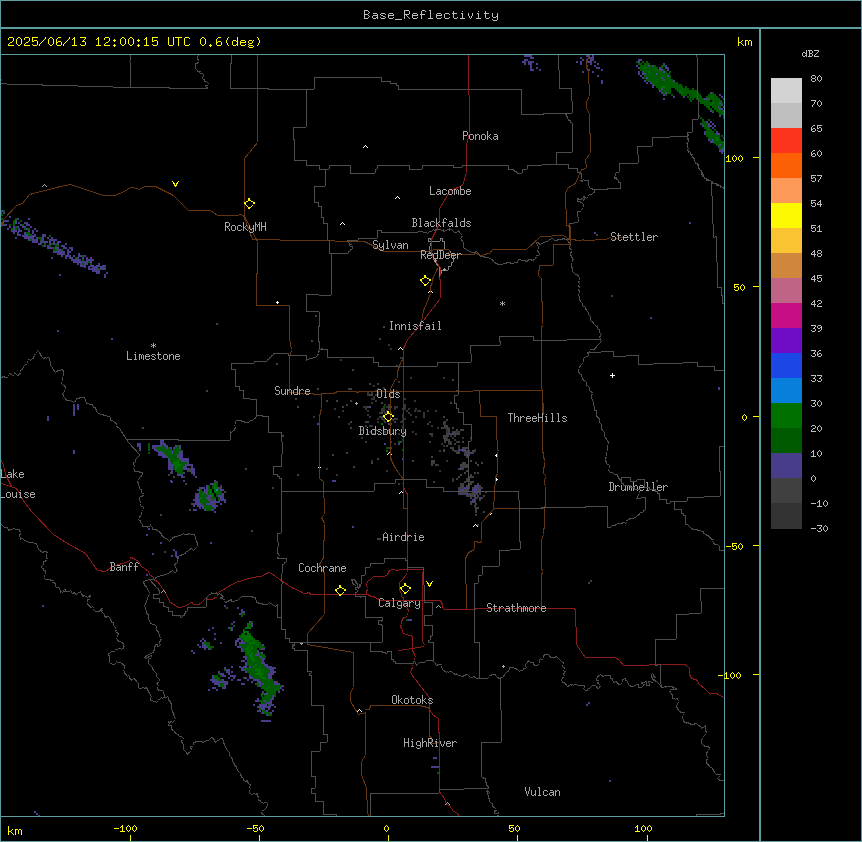Click the Base_Reflectivity title text
Image resolution: width=862 pixels, height=842 pixels.
(430, 15)
